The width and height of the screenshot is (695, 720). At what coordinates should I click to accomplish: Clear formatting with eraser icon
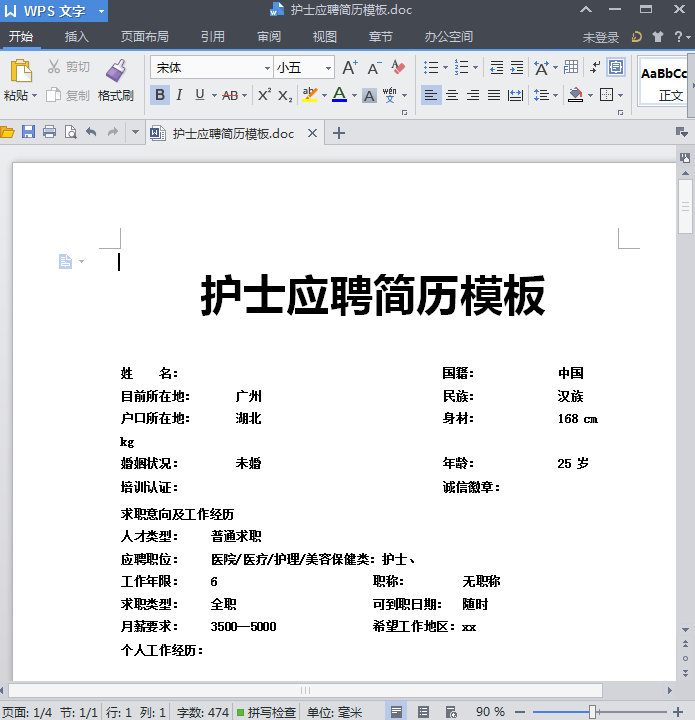click(398, 68)
